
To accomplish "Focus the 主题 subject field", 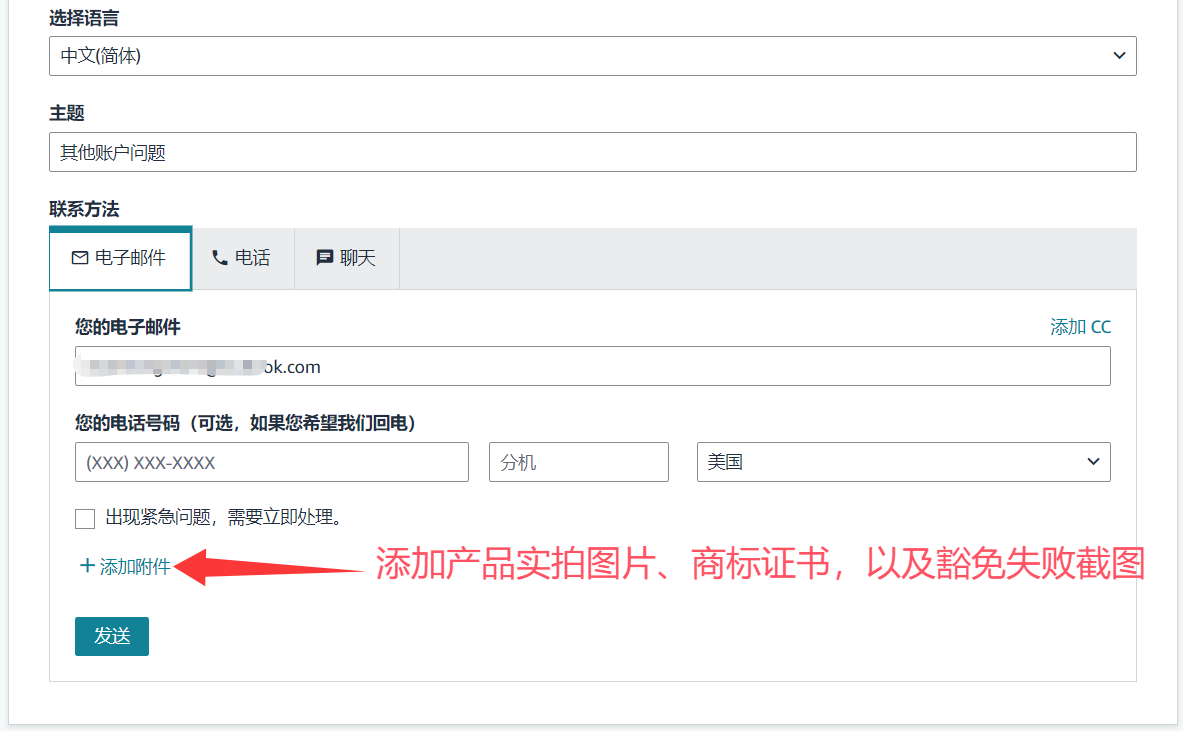I will (592, 152).
